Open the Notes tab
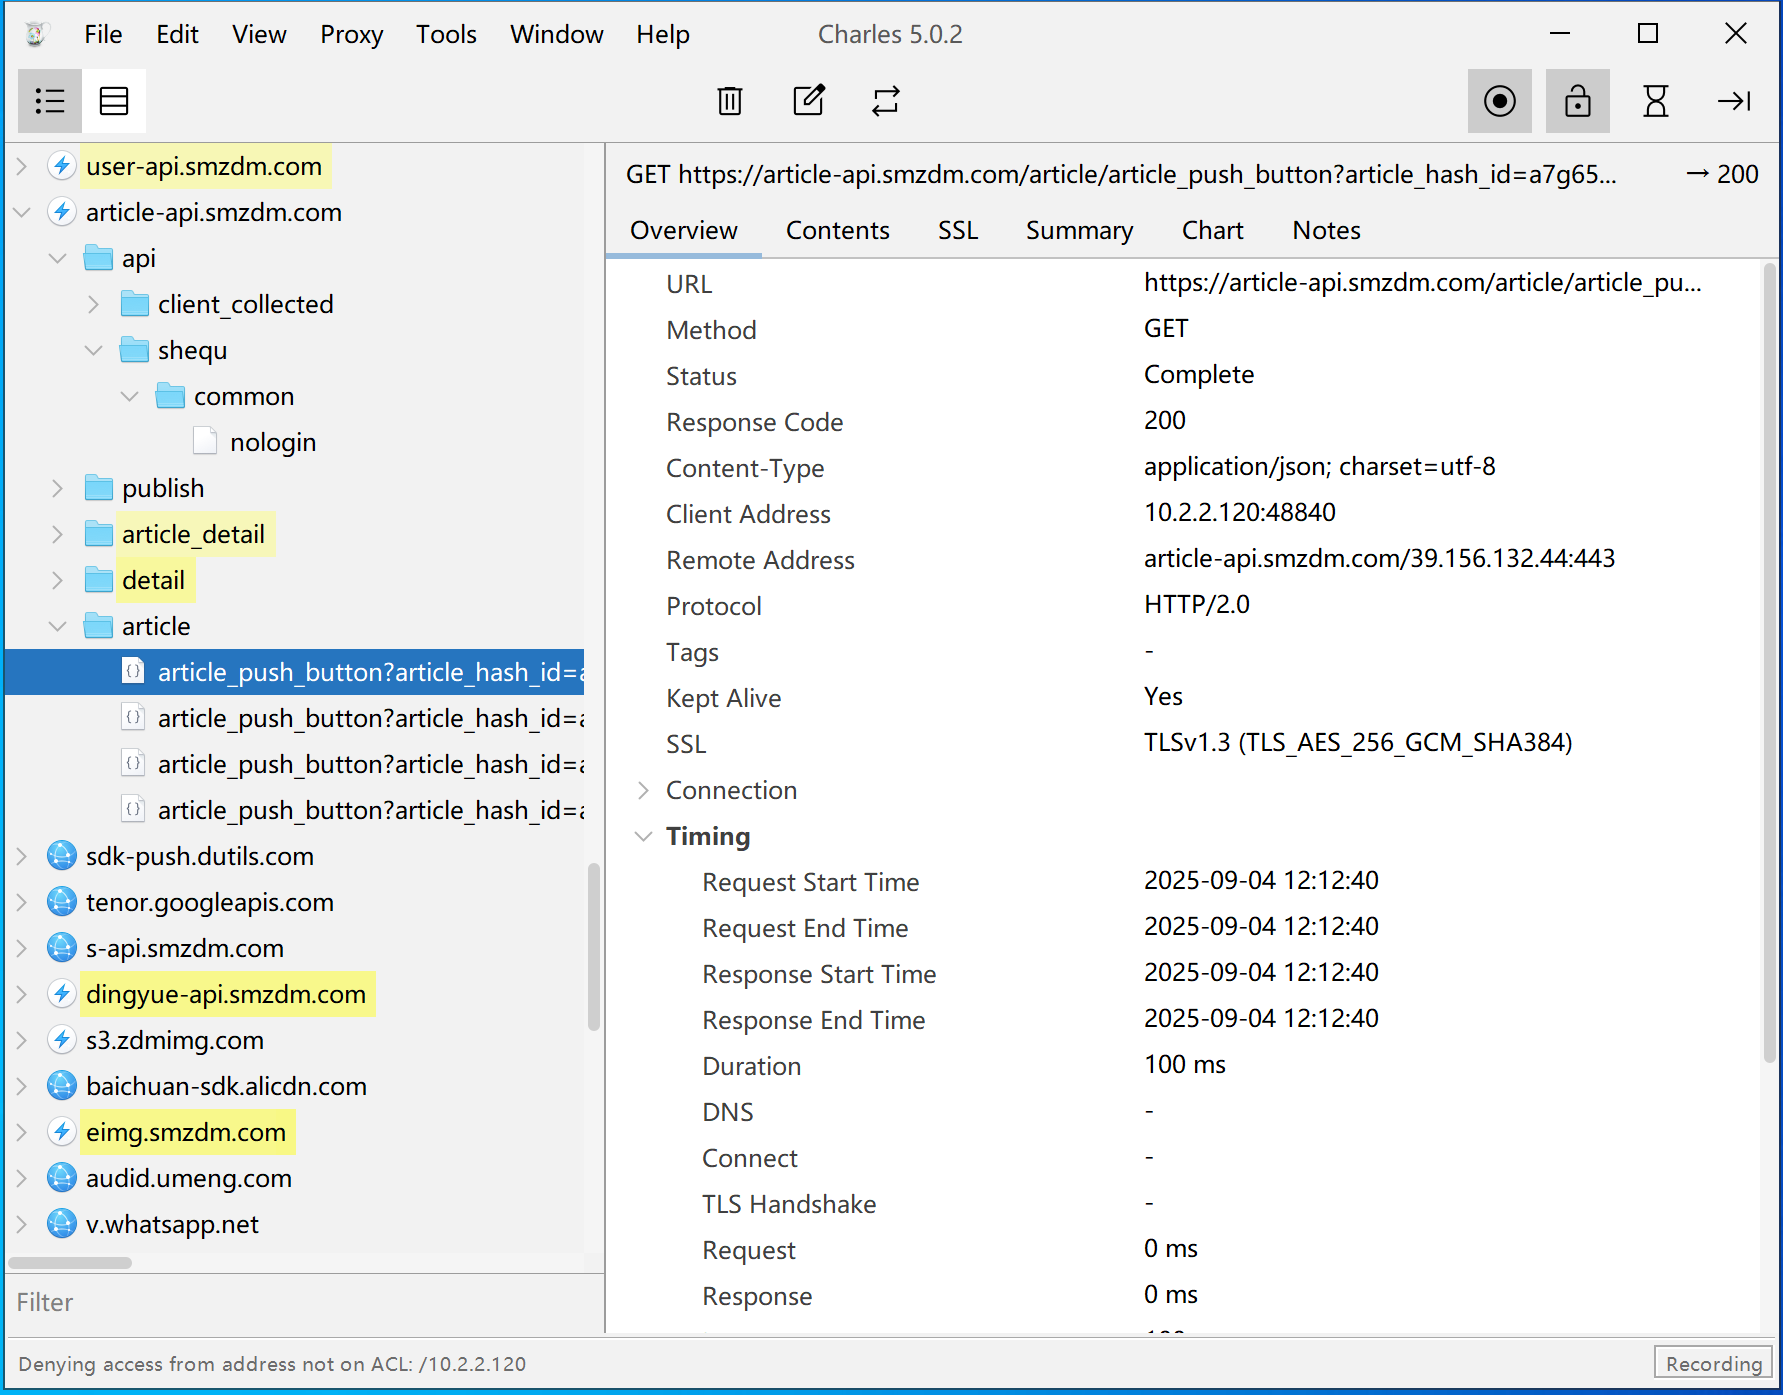The width and height of the screenshot is (1783, 1395). click(1326, 231)
